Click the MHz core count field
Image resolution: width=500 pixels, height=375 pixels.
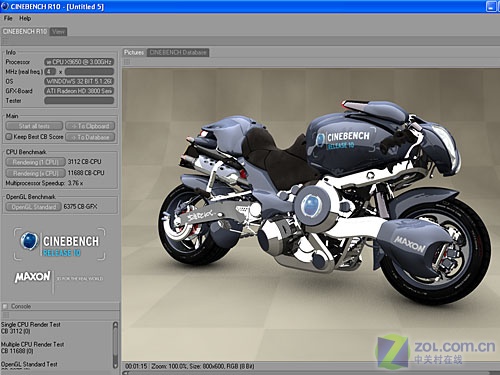tap(50, 72)
